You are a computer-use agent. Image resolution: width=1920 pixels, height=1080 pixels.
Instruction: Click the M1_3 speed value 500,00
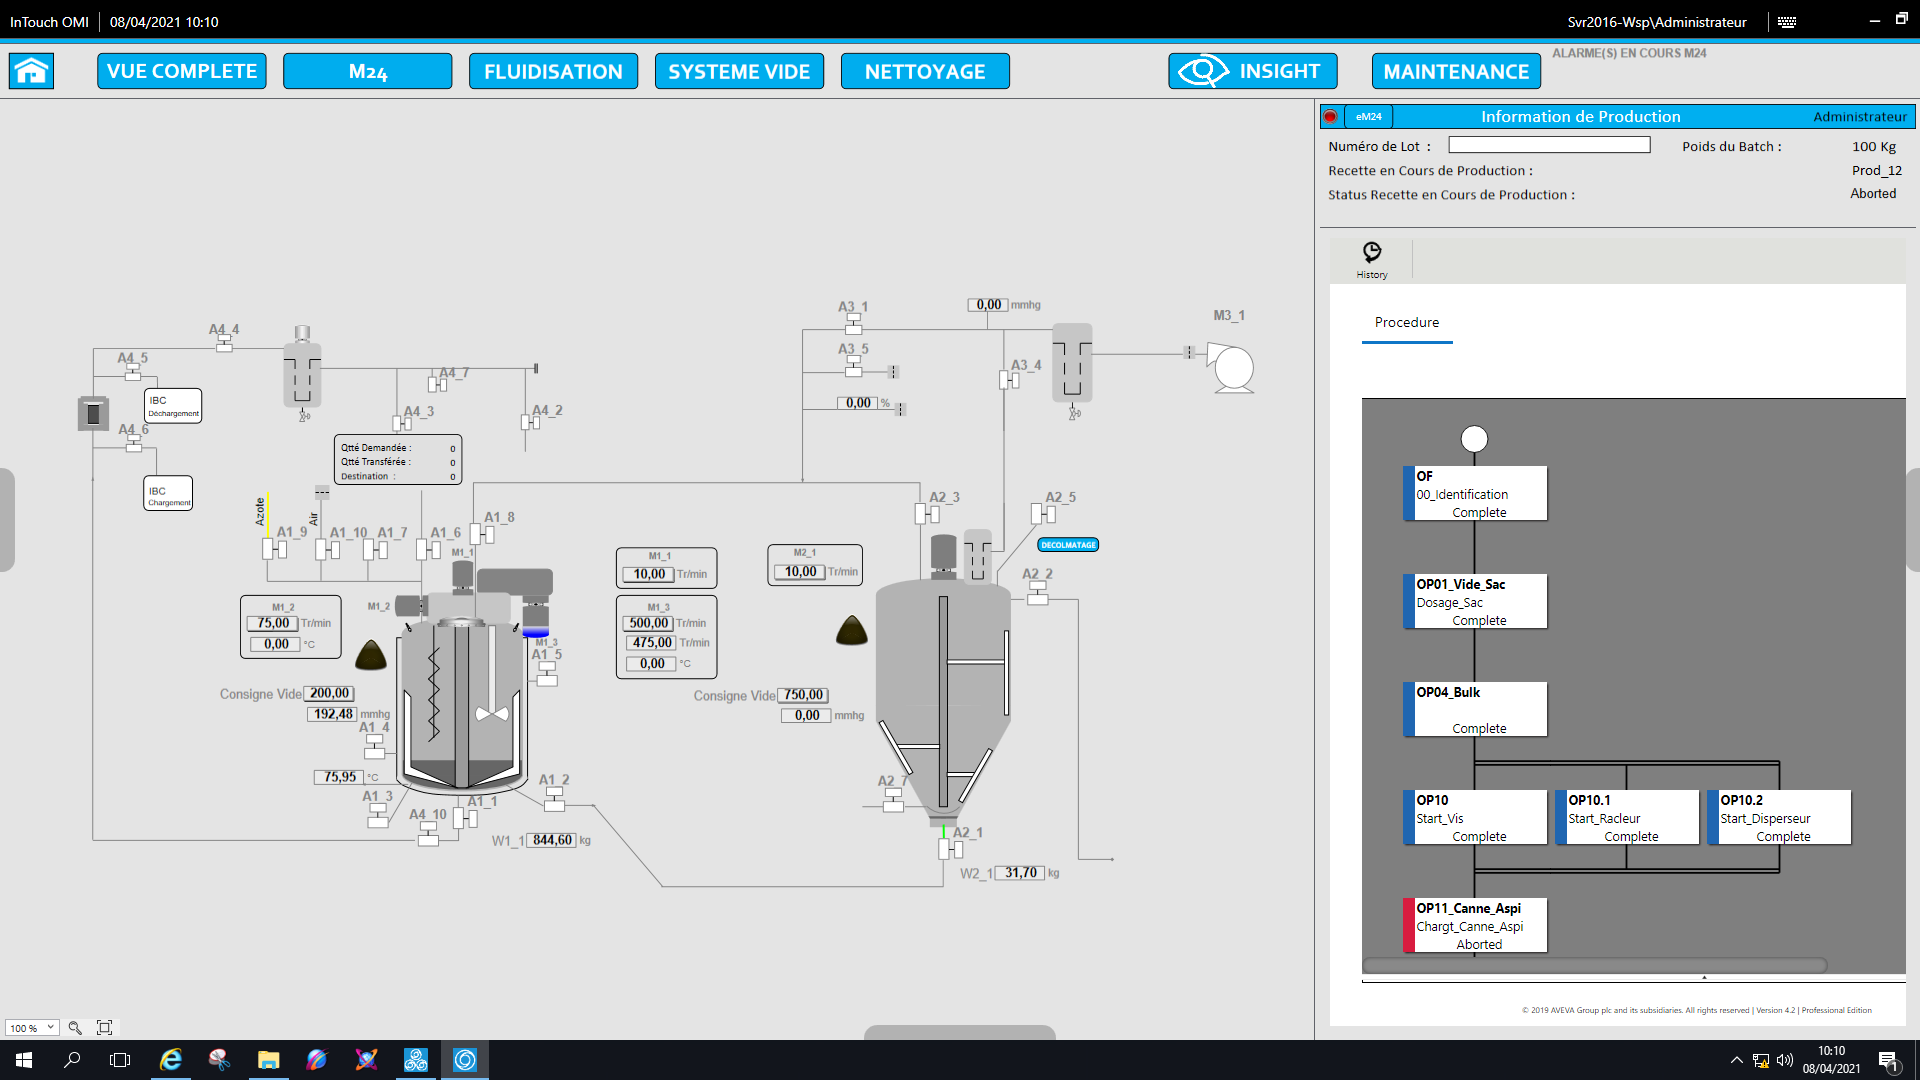tap(649, 623)
